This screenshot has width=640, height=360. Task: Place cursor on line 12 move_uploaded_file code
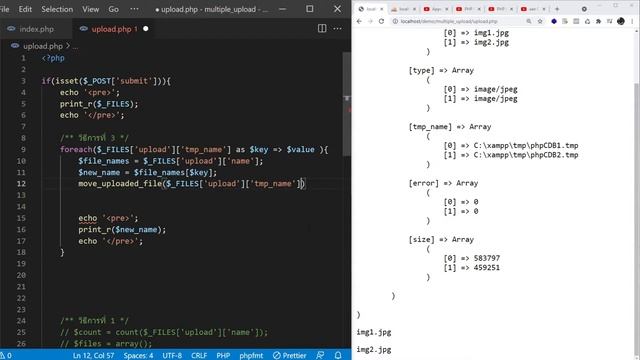pyautogui.click(x=191, y=184)
